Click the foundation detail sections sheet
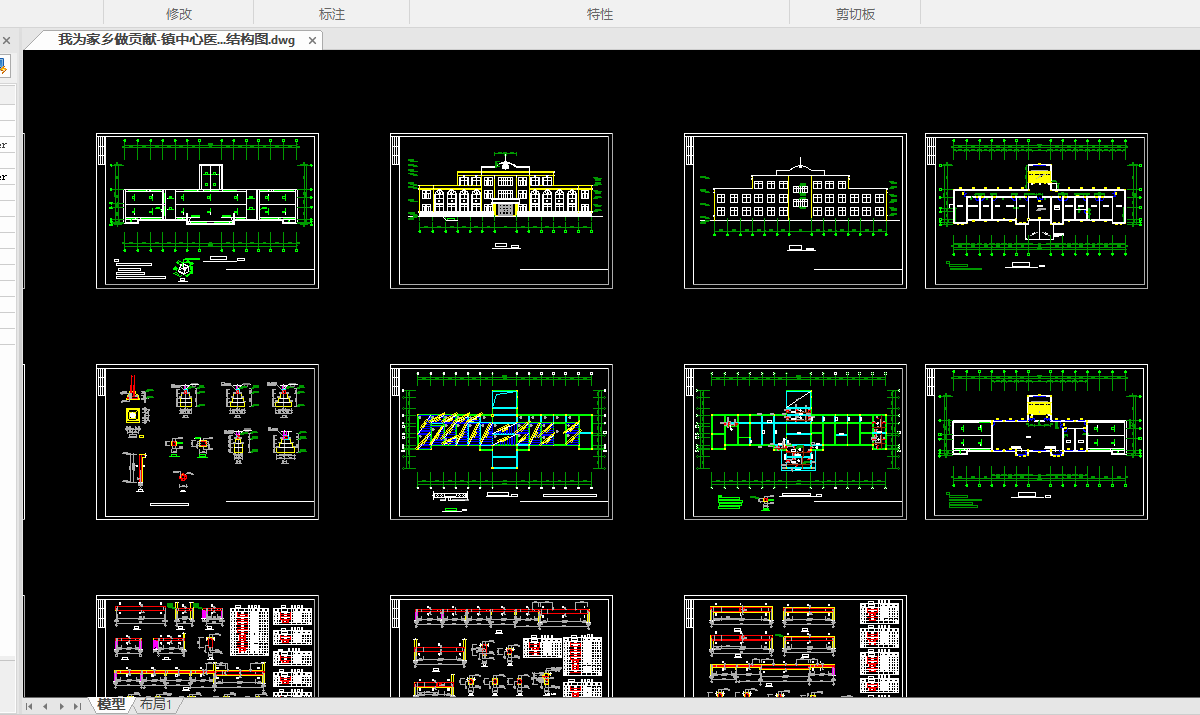 [x=207, y=442]
